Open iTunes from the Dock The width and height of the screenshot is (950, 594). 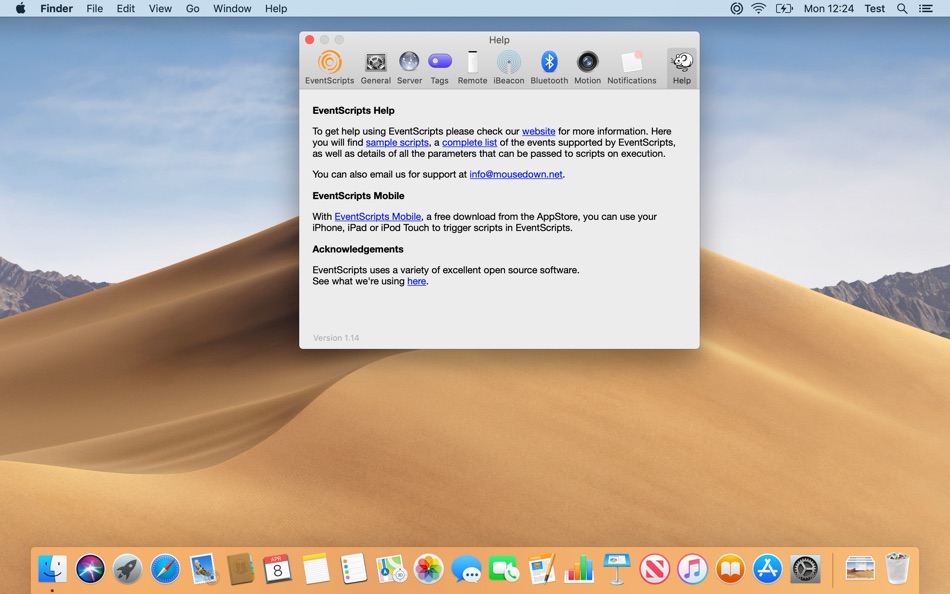692,569
